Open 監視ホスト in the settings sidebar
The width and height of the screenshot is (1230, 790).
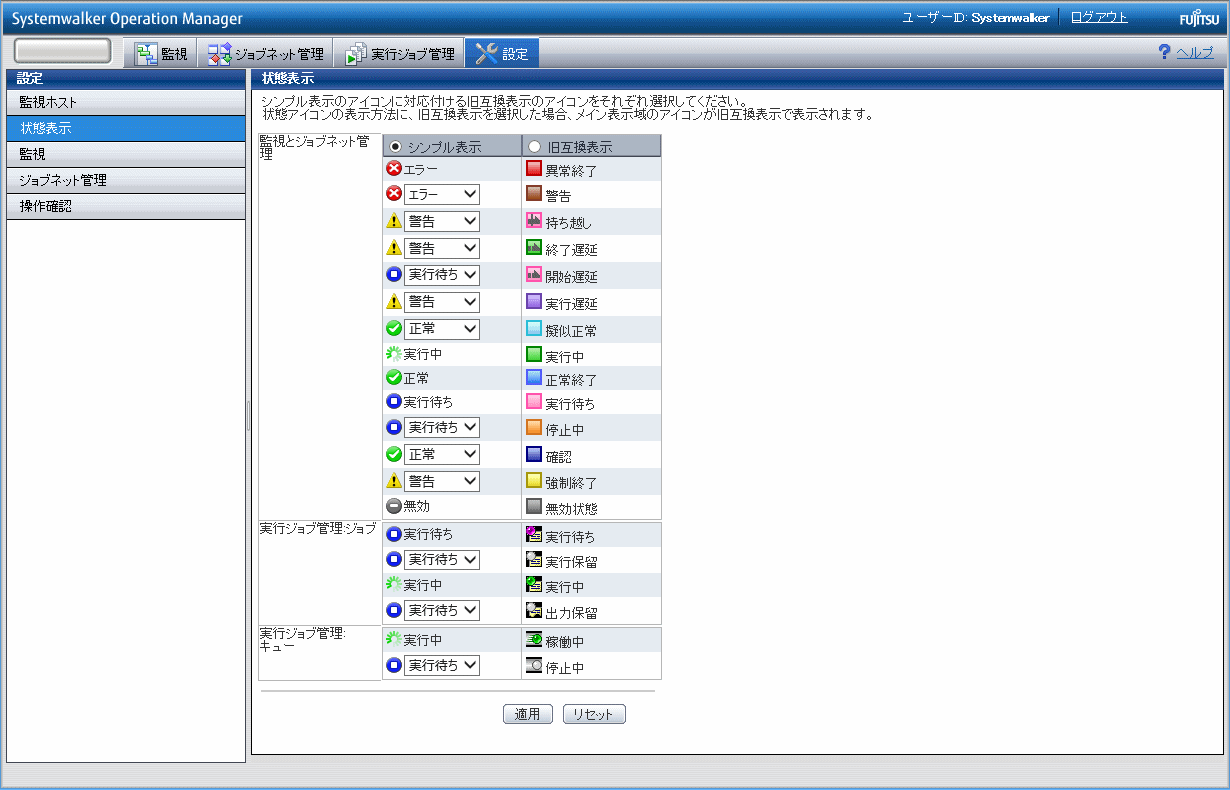point(126,102)
